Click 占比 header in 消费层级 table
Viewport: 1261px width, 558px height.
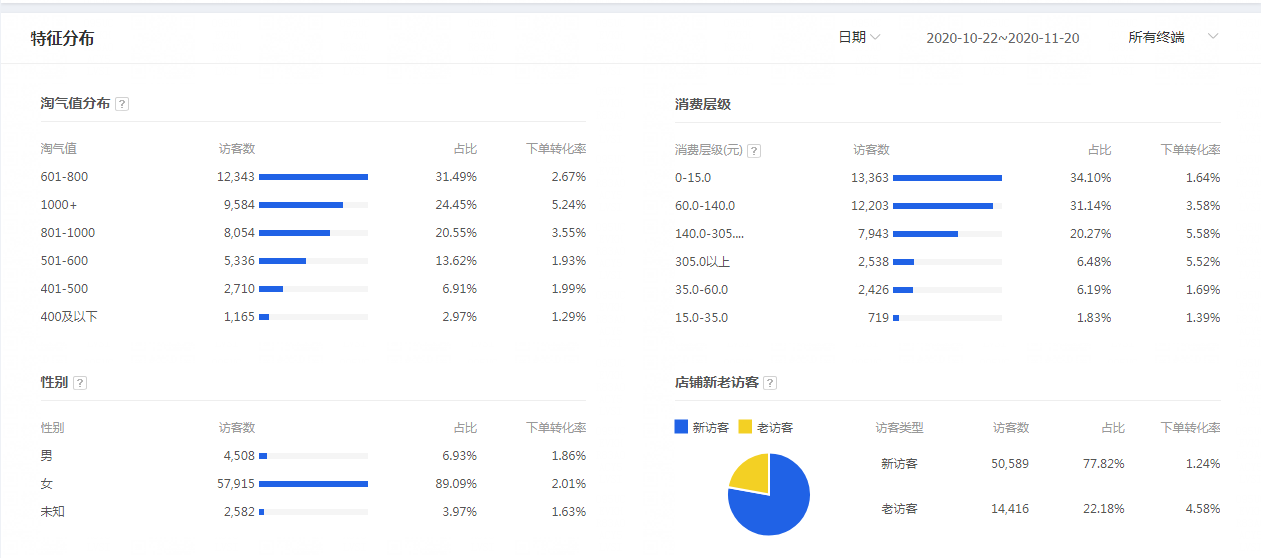(x=1099, y=150)
